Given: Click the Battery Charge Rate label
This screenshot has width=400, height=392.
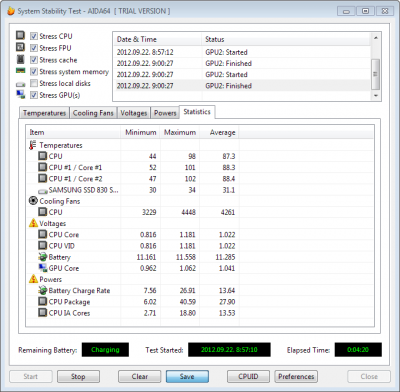Looking at the screenshot, I should tap(79, 291).
